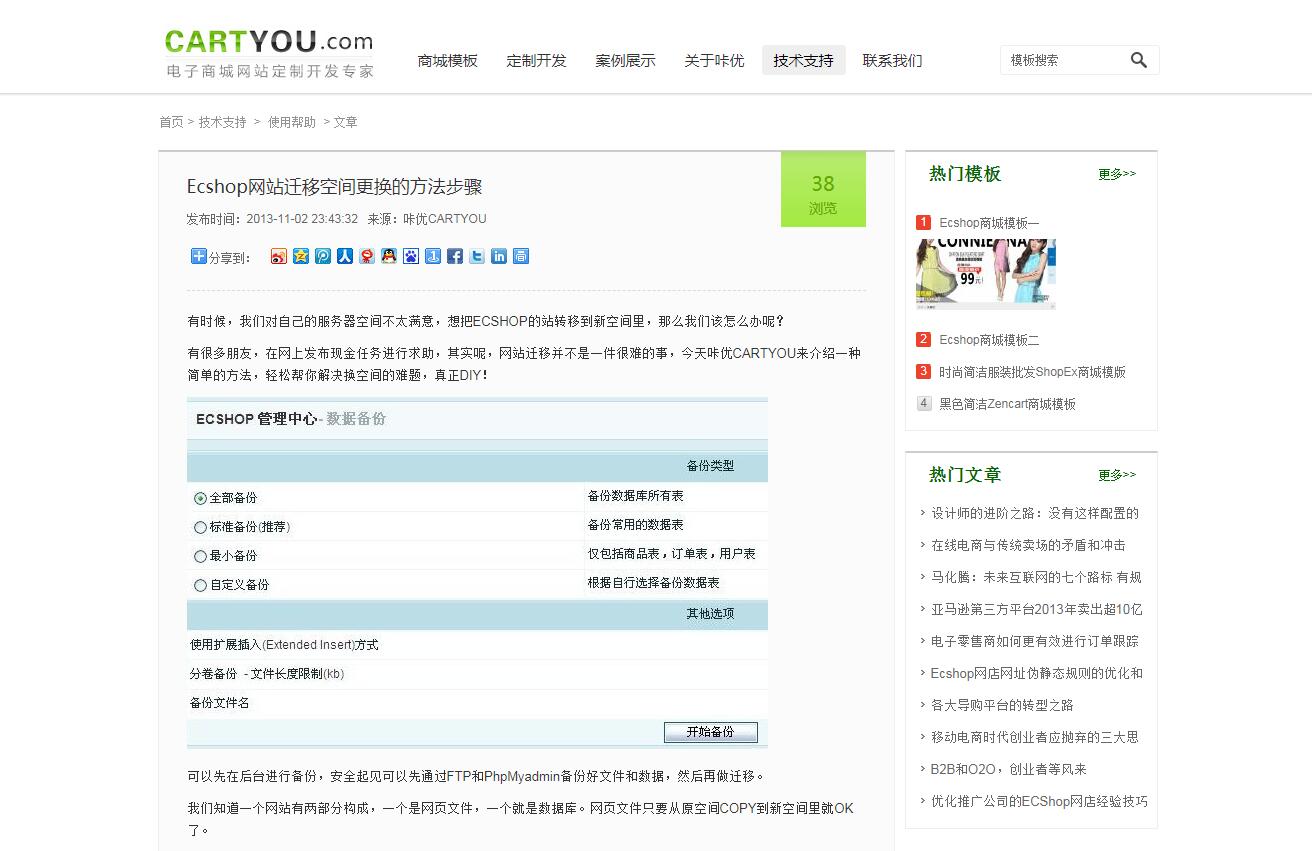The width and height of the screenshot is (1312, 851).
Task: Open article 马化腾：未来互联网的七个路标
Action: pos(1036,577)
